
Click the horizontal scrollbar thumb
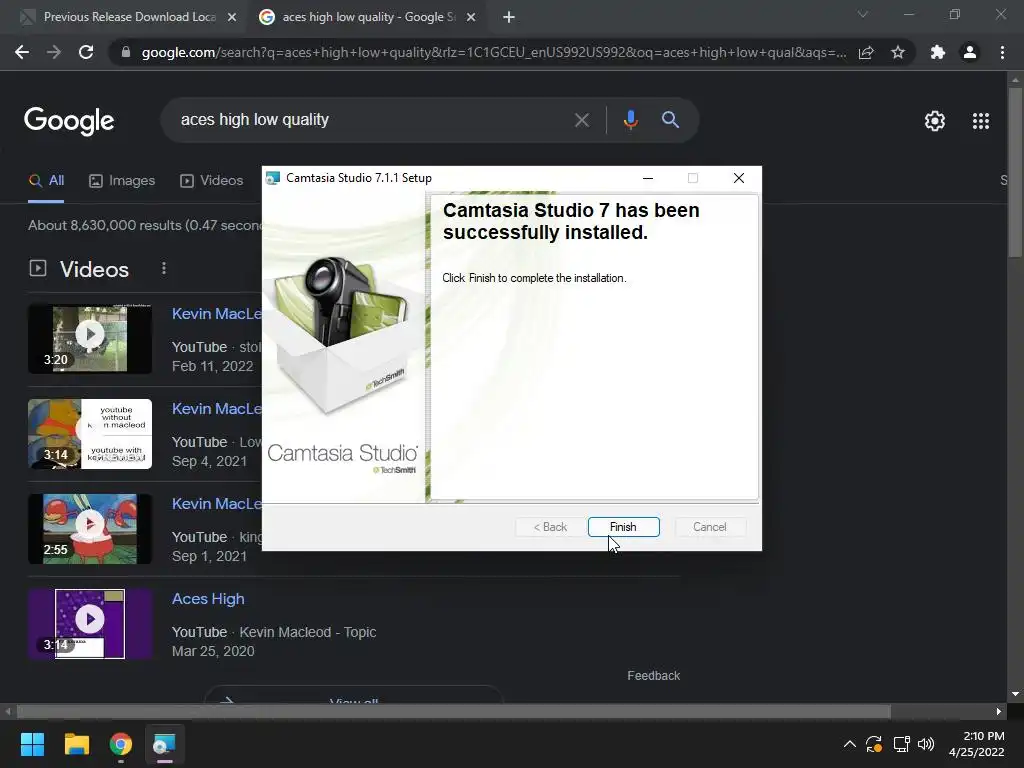[454, 711]
